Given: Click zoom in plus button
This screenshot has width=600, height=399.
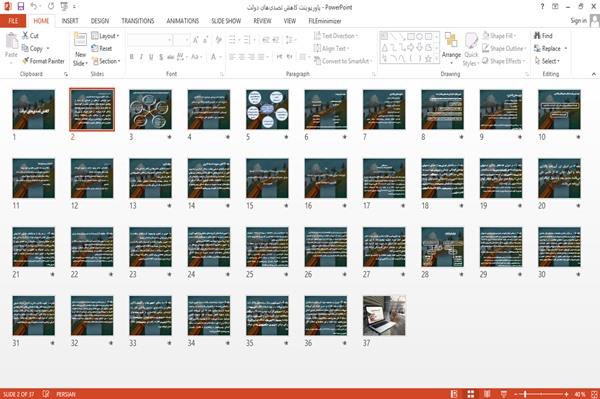Looking at the screenshot, I should (x=566, y=394).
